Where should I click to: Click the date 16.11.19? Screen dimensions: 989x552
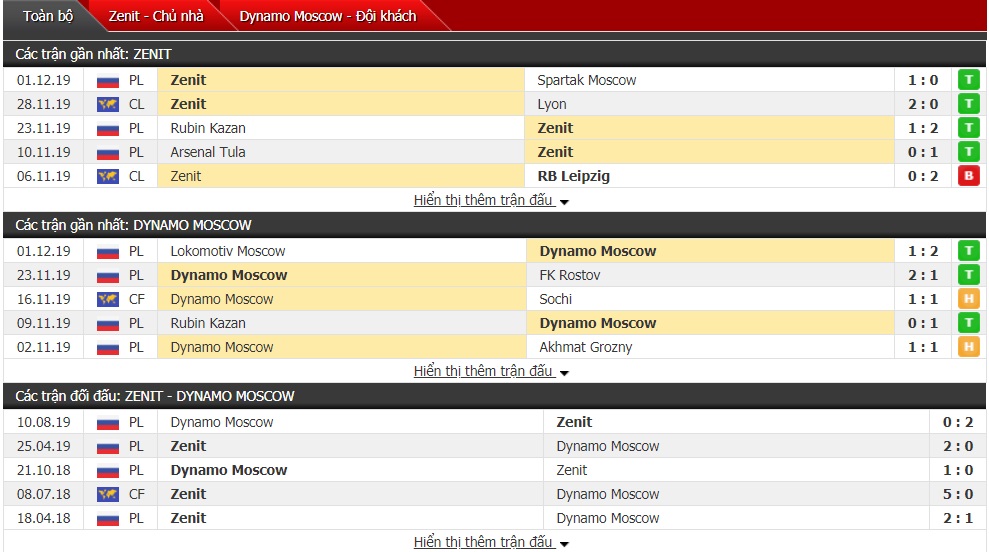(x=44, y=299)
